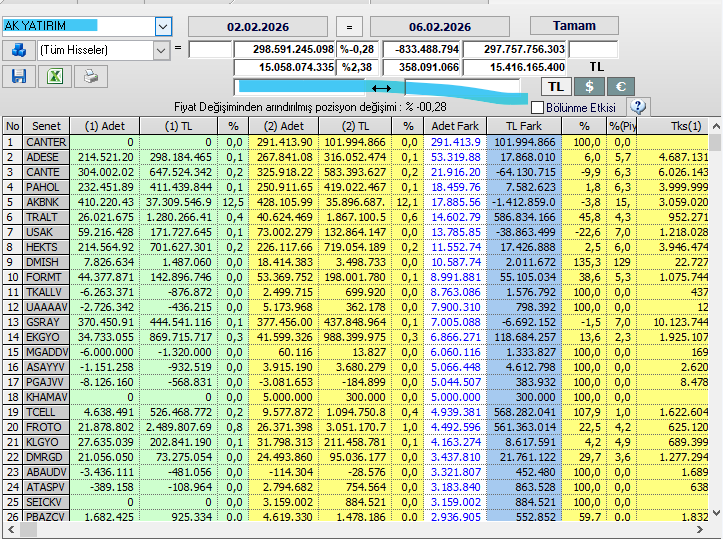The height and width of the screenshot is (539, 723).
Task: Click the double-arrow swap slider handle
Action: click(381, 88)
